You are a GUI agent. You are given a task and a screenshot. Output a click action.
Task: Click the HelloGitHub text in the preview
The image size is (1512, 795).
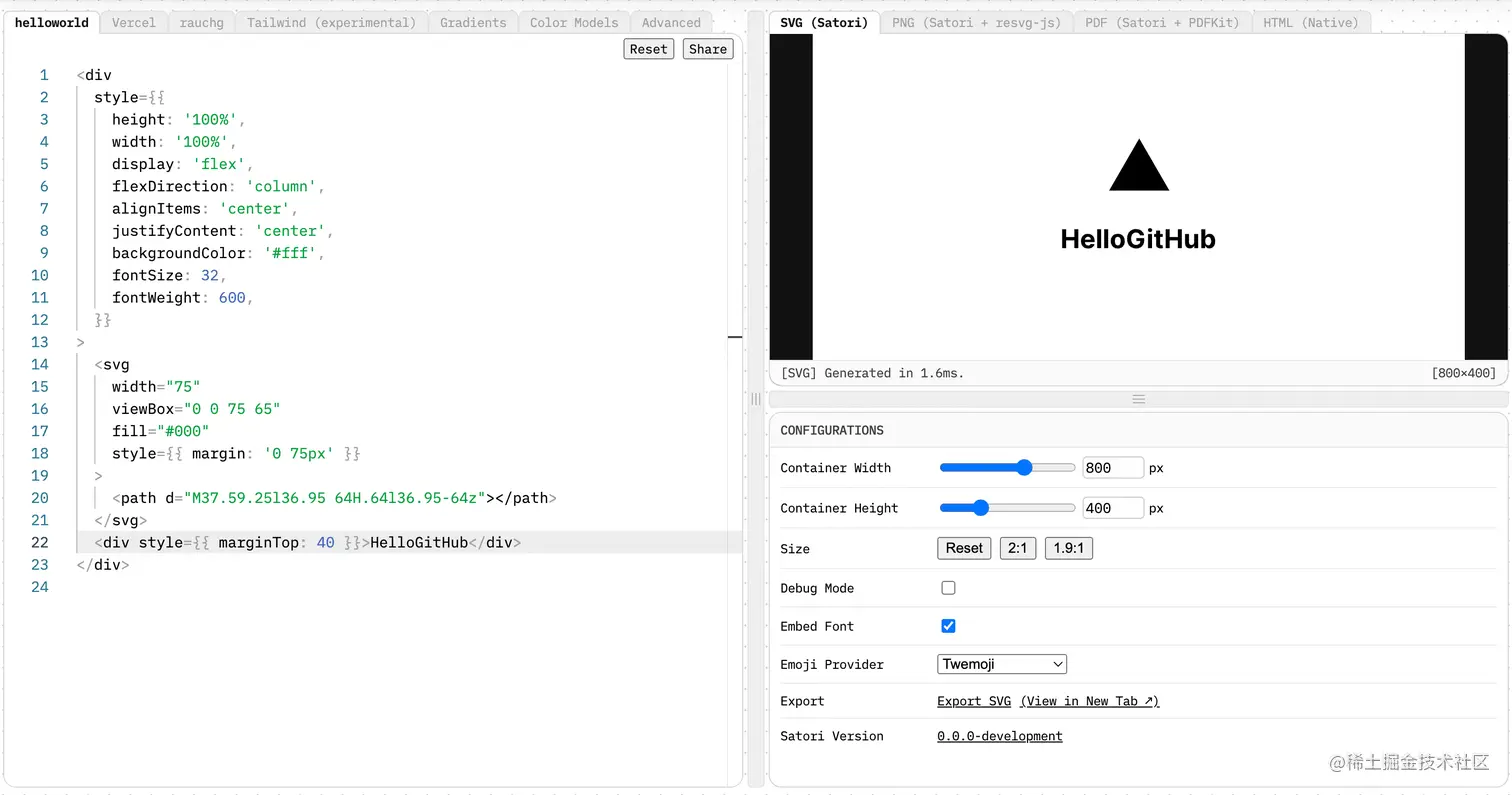pos(1138,239)
